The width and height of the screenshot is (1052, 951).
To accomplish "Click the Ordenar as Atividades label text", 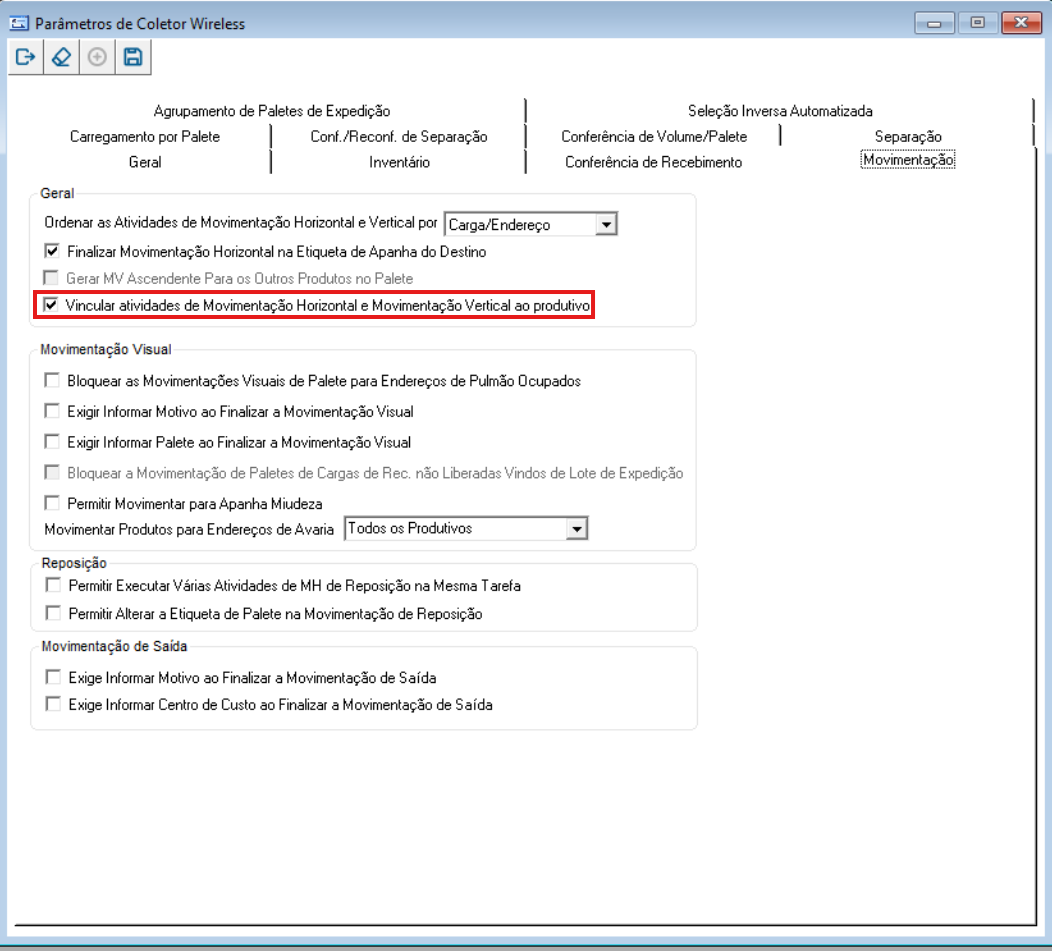I will (241, 222).
